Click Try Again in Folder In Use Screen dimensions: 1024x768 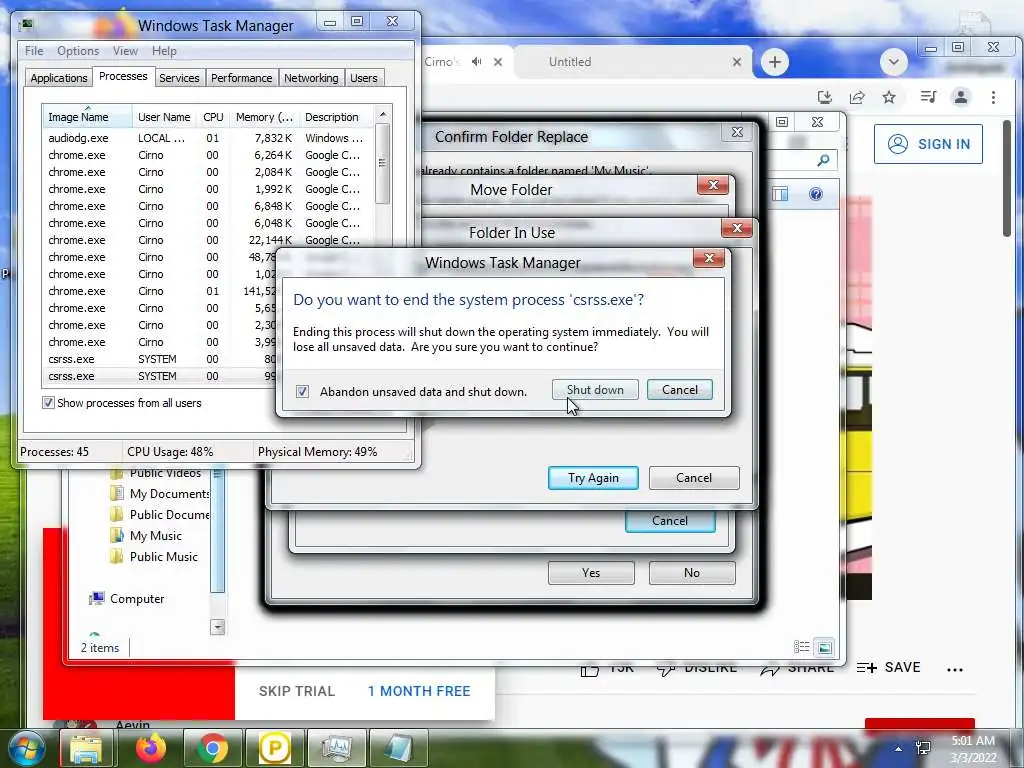593,478
